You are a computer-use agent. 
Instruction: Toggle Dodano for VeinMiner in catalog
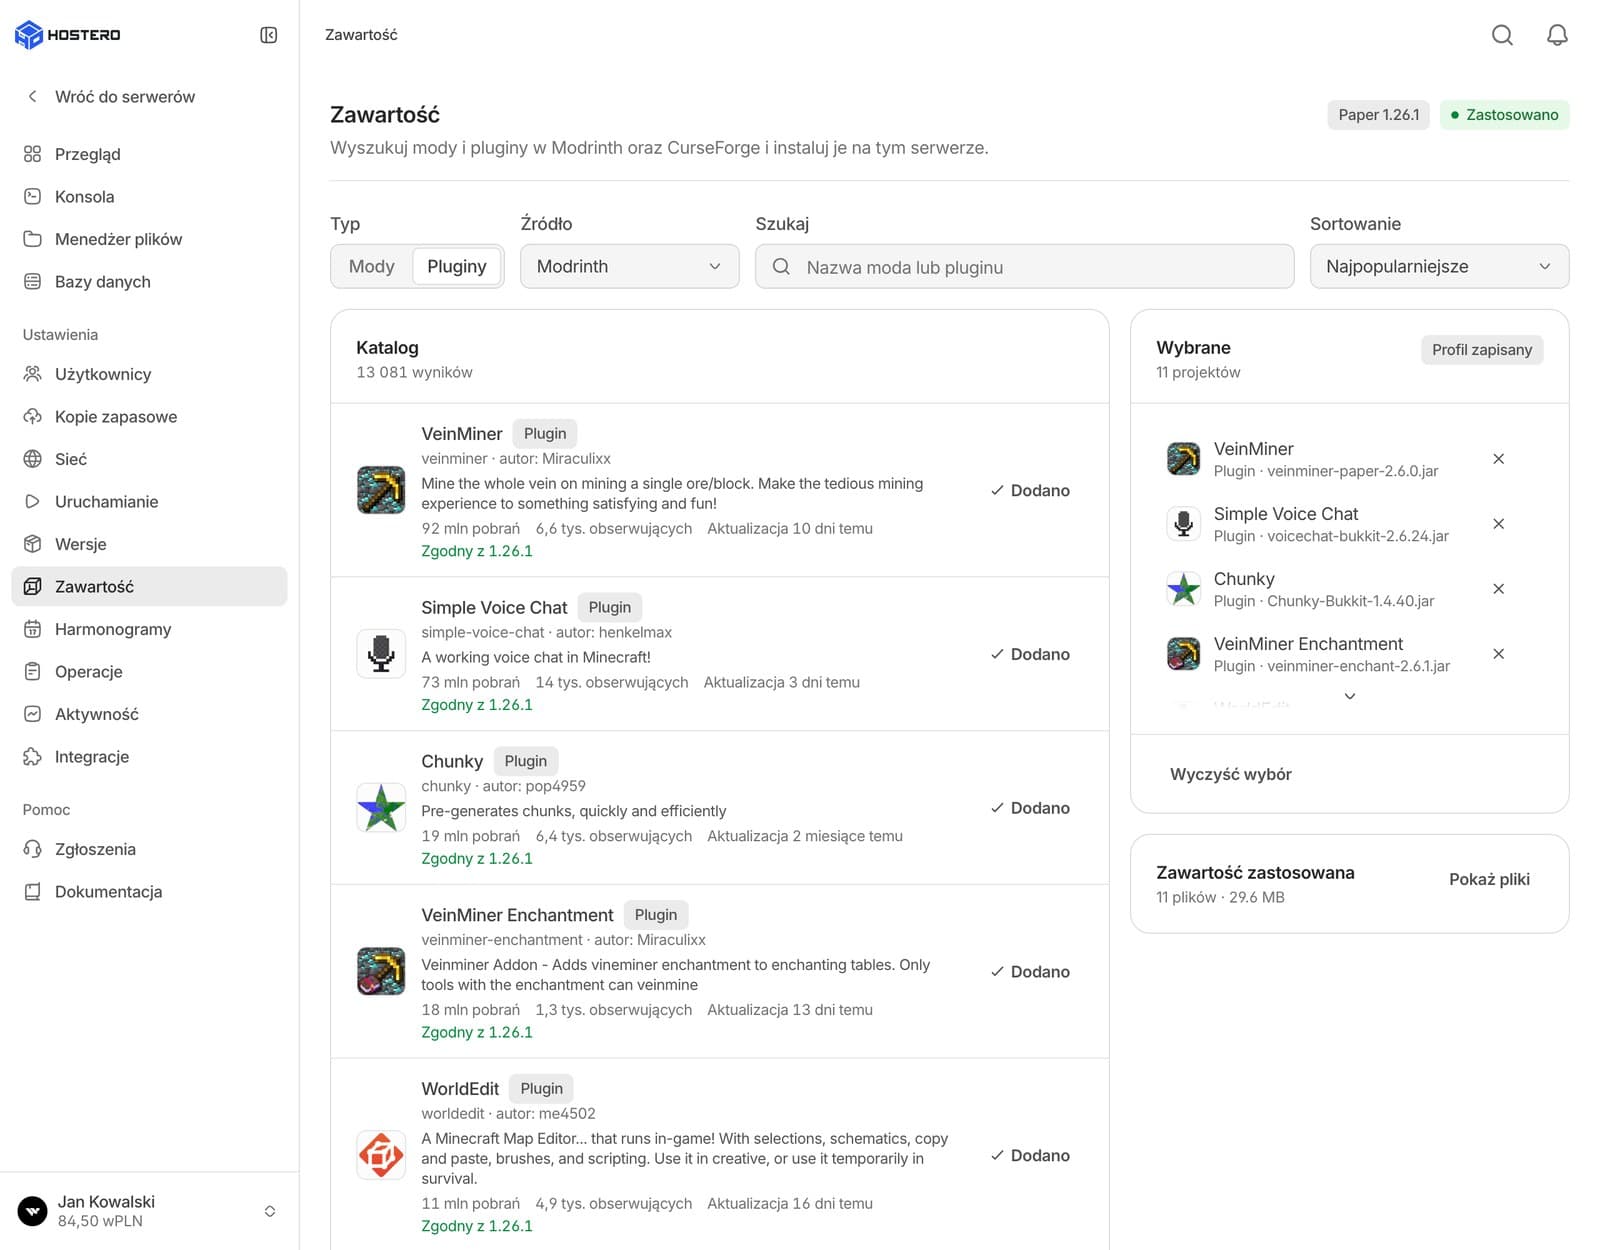coord(1030,490)
